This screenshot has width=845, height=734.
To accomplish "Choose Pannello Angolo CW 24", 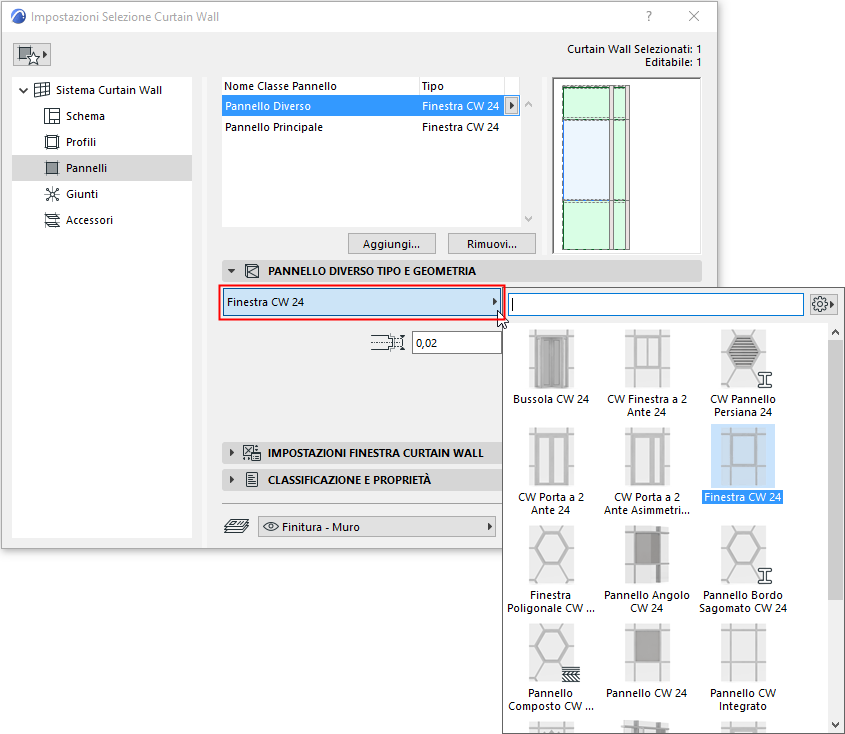I will (647, 570).
